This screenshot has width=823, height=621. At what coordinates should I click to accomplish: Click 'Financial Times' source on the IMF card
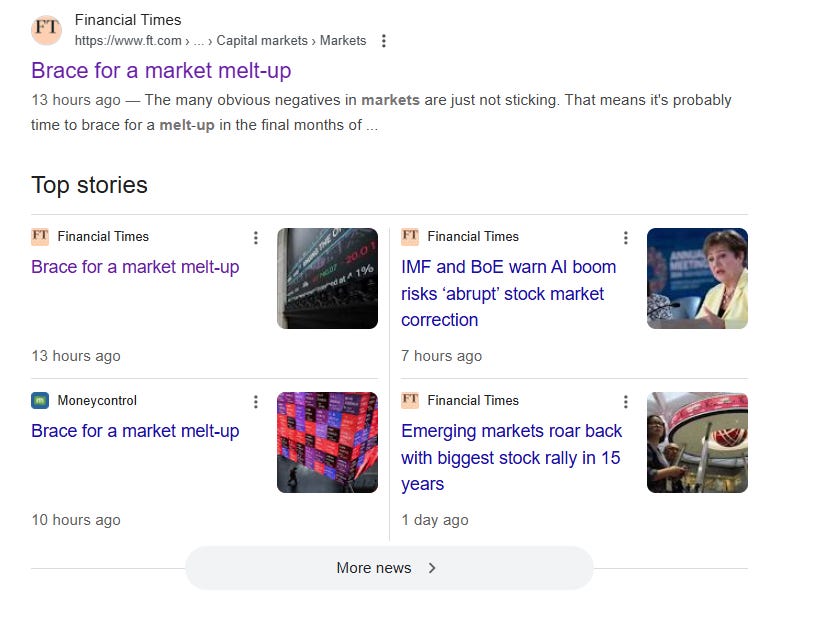tap(473, 237)
